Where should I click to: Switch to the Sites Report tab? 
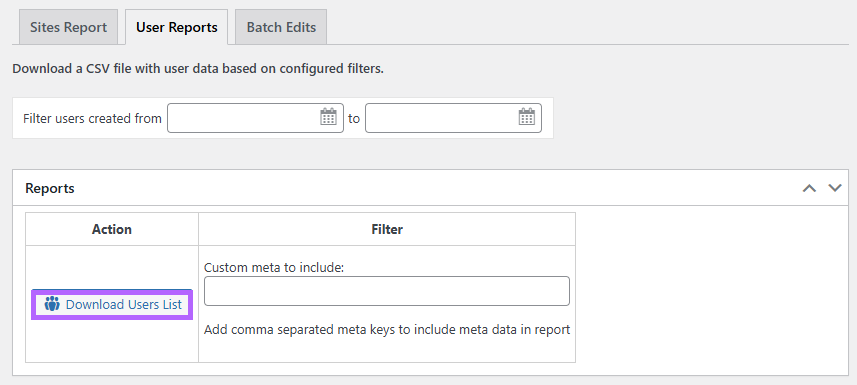pyautogui.click(x=68, y=27)
